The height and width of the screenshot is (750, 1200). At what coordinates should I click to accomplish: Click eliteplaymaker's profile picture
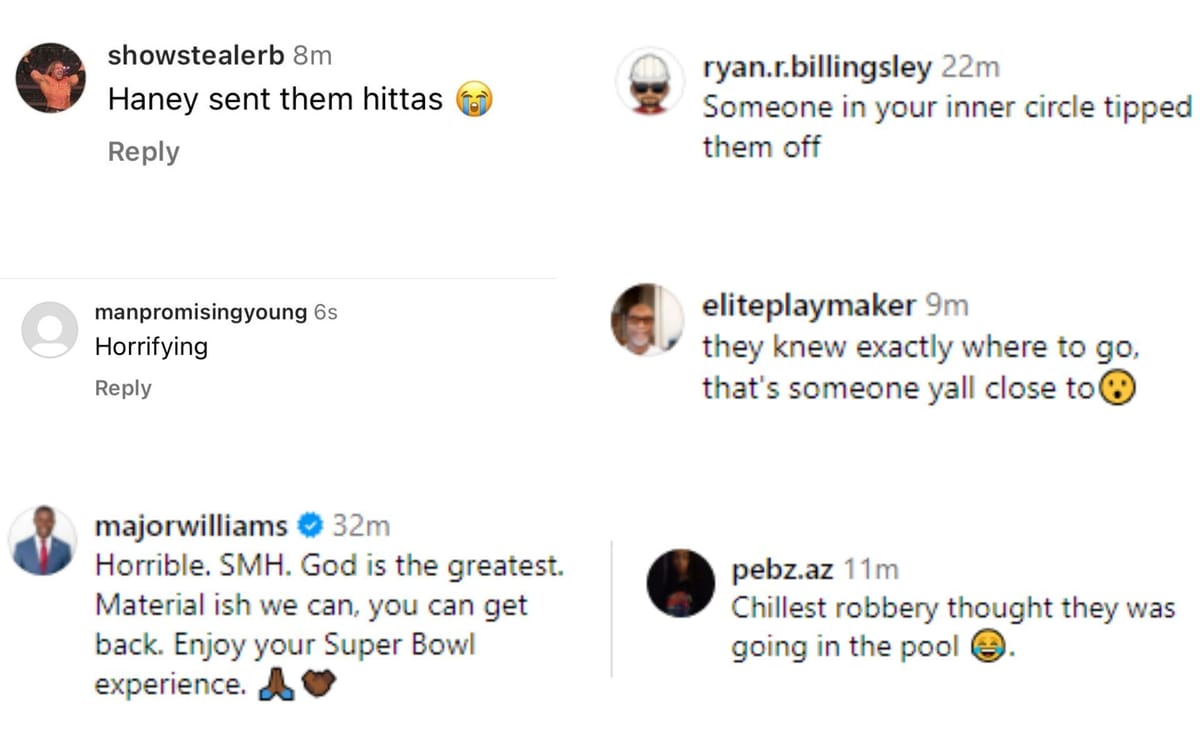point(647,320)
